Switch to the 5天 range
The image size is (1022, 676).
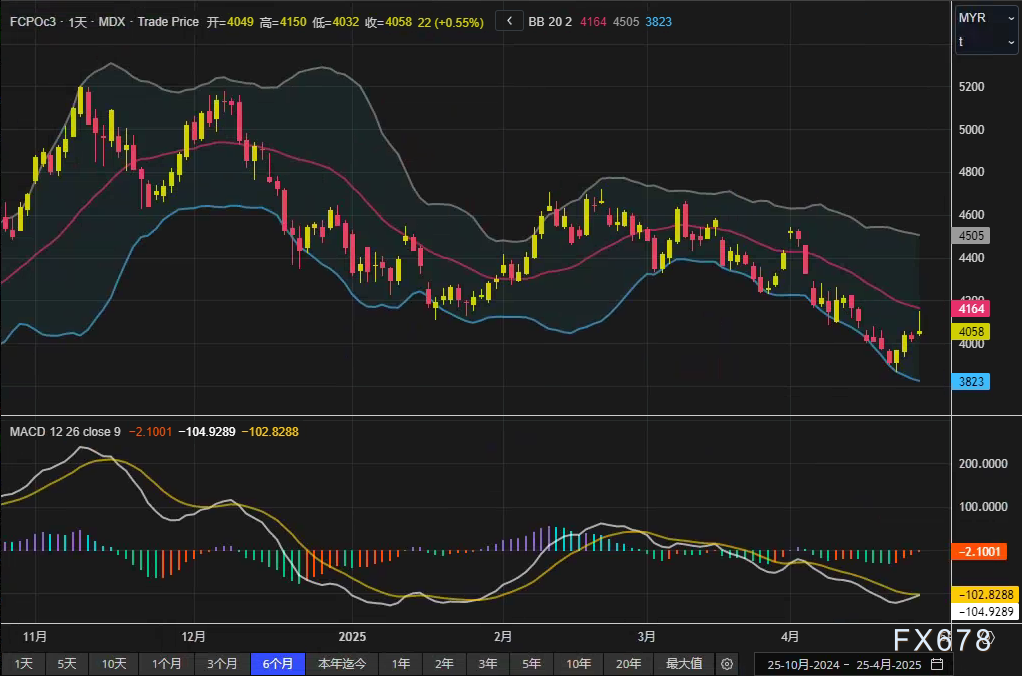click(x=67, y=664)
